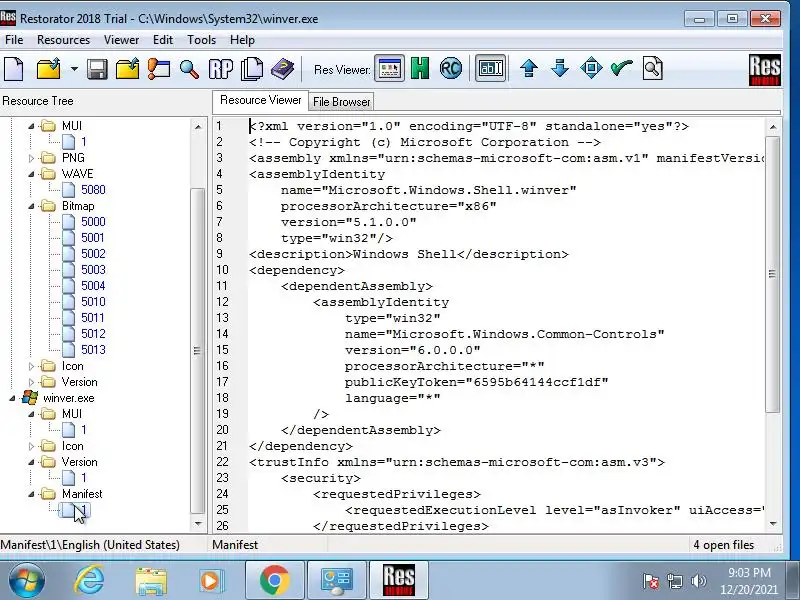Click the Copy pages toolbar icon
The width and height of the screenshot is (800, 600).
click(x=252, y=68)
